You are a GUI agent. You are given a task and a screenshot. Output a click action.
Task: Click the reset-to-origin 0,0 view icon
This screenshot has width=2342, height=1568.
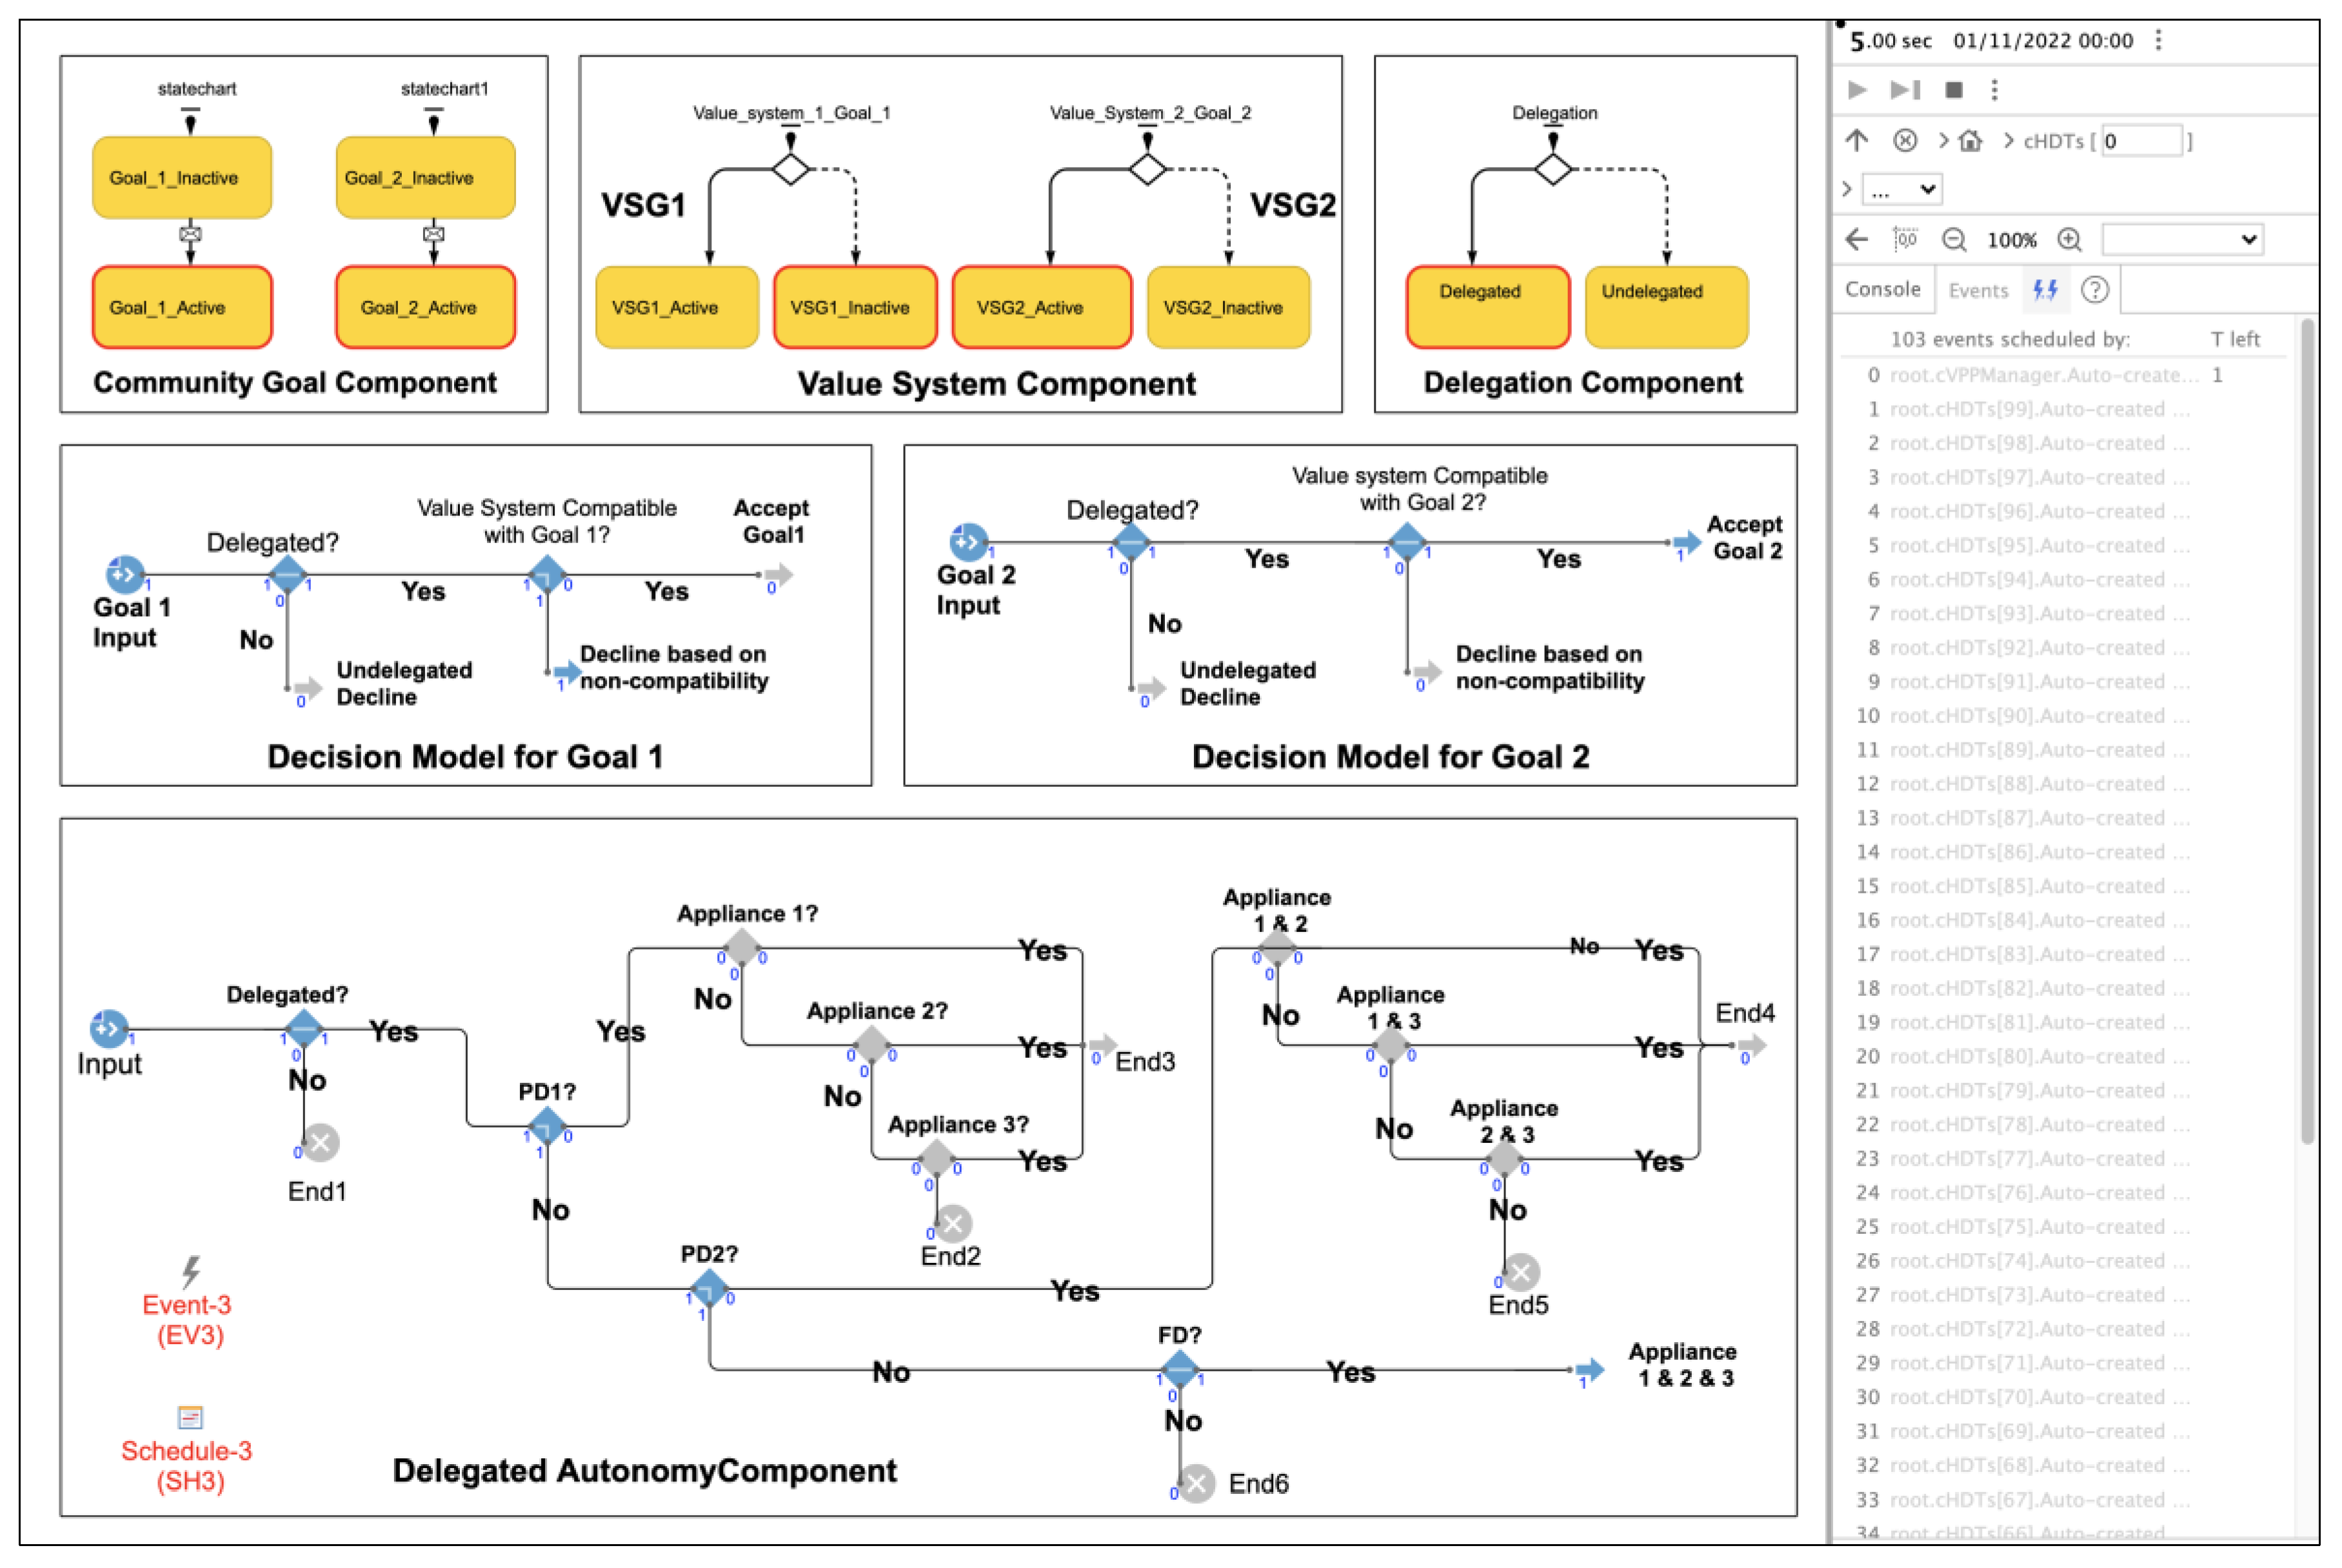(x=1906, y=239)
